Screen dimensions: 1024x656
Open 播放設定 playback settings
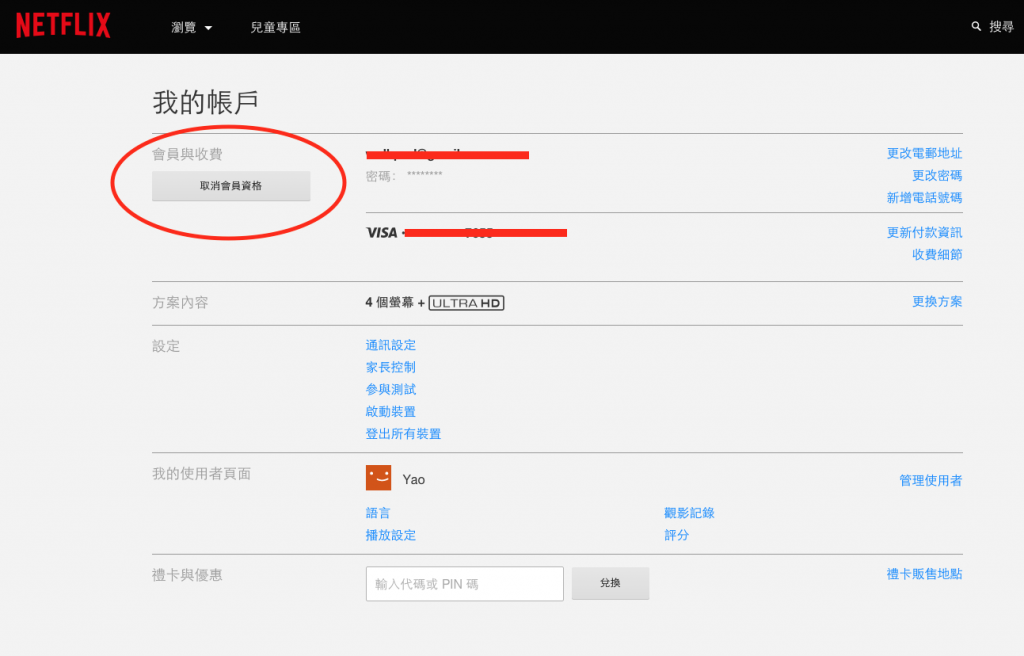(391, 535)
